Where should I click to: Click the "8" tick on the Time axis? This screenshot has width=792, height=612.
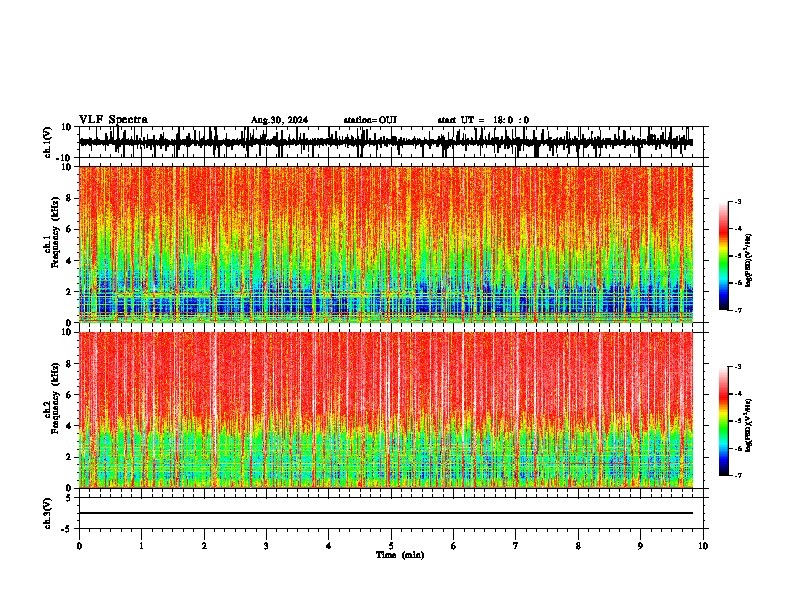(578, 546)
